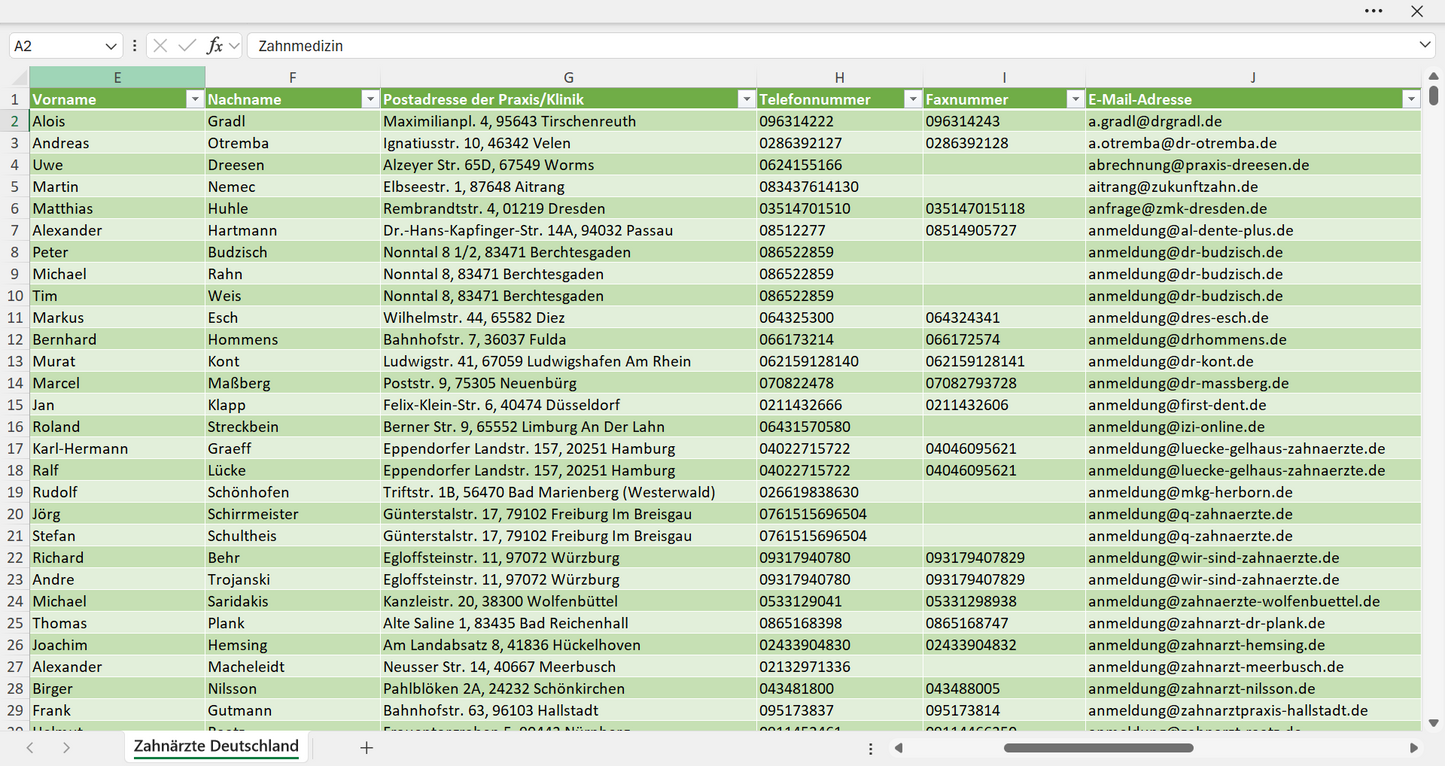
Task: Select column G header
Action: pyautogui.click(x=568, y=77)
